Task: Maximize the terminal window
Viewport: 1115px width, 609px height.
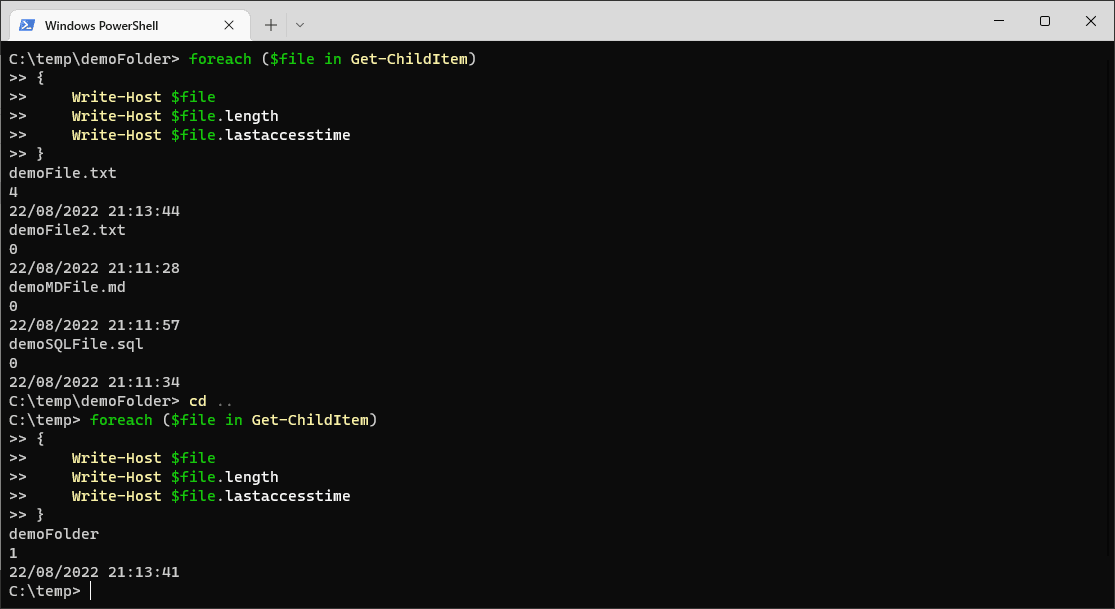Action: tap(1044, 21)
